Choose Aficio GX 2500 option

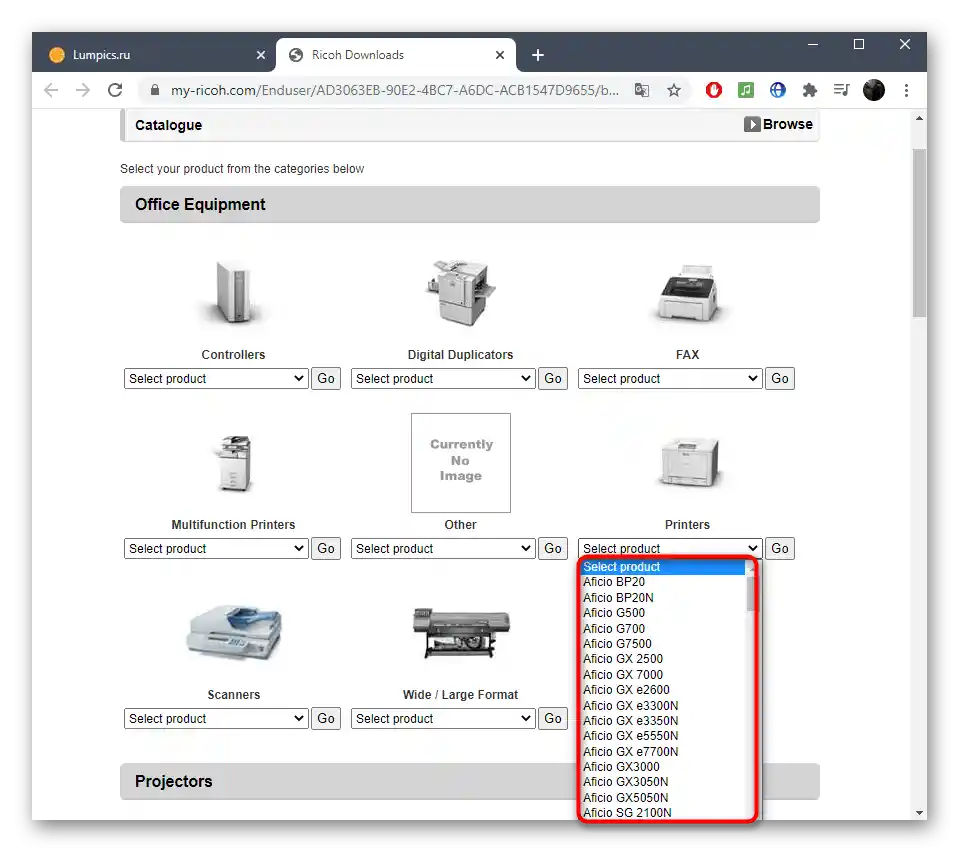pos(663,659)
